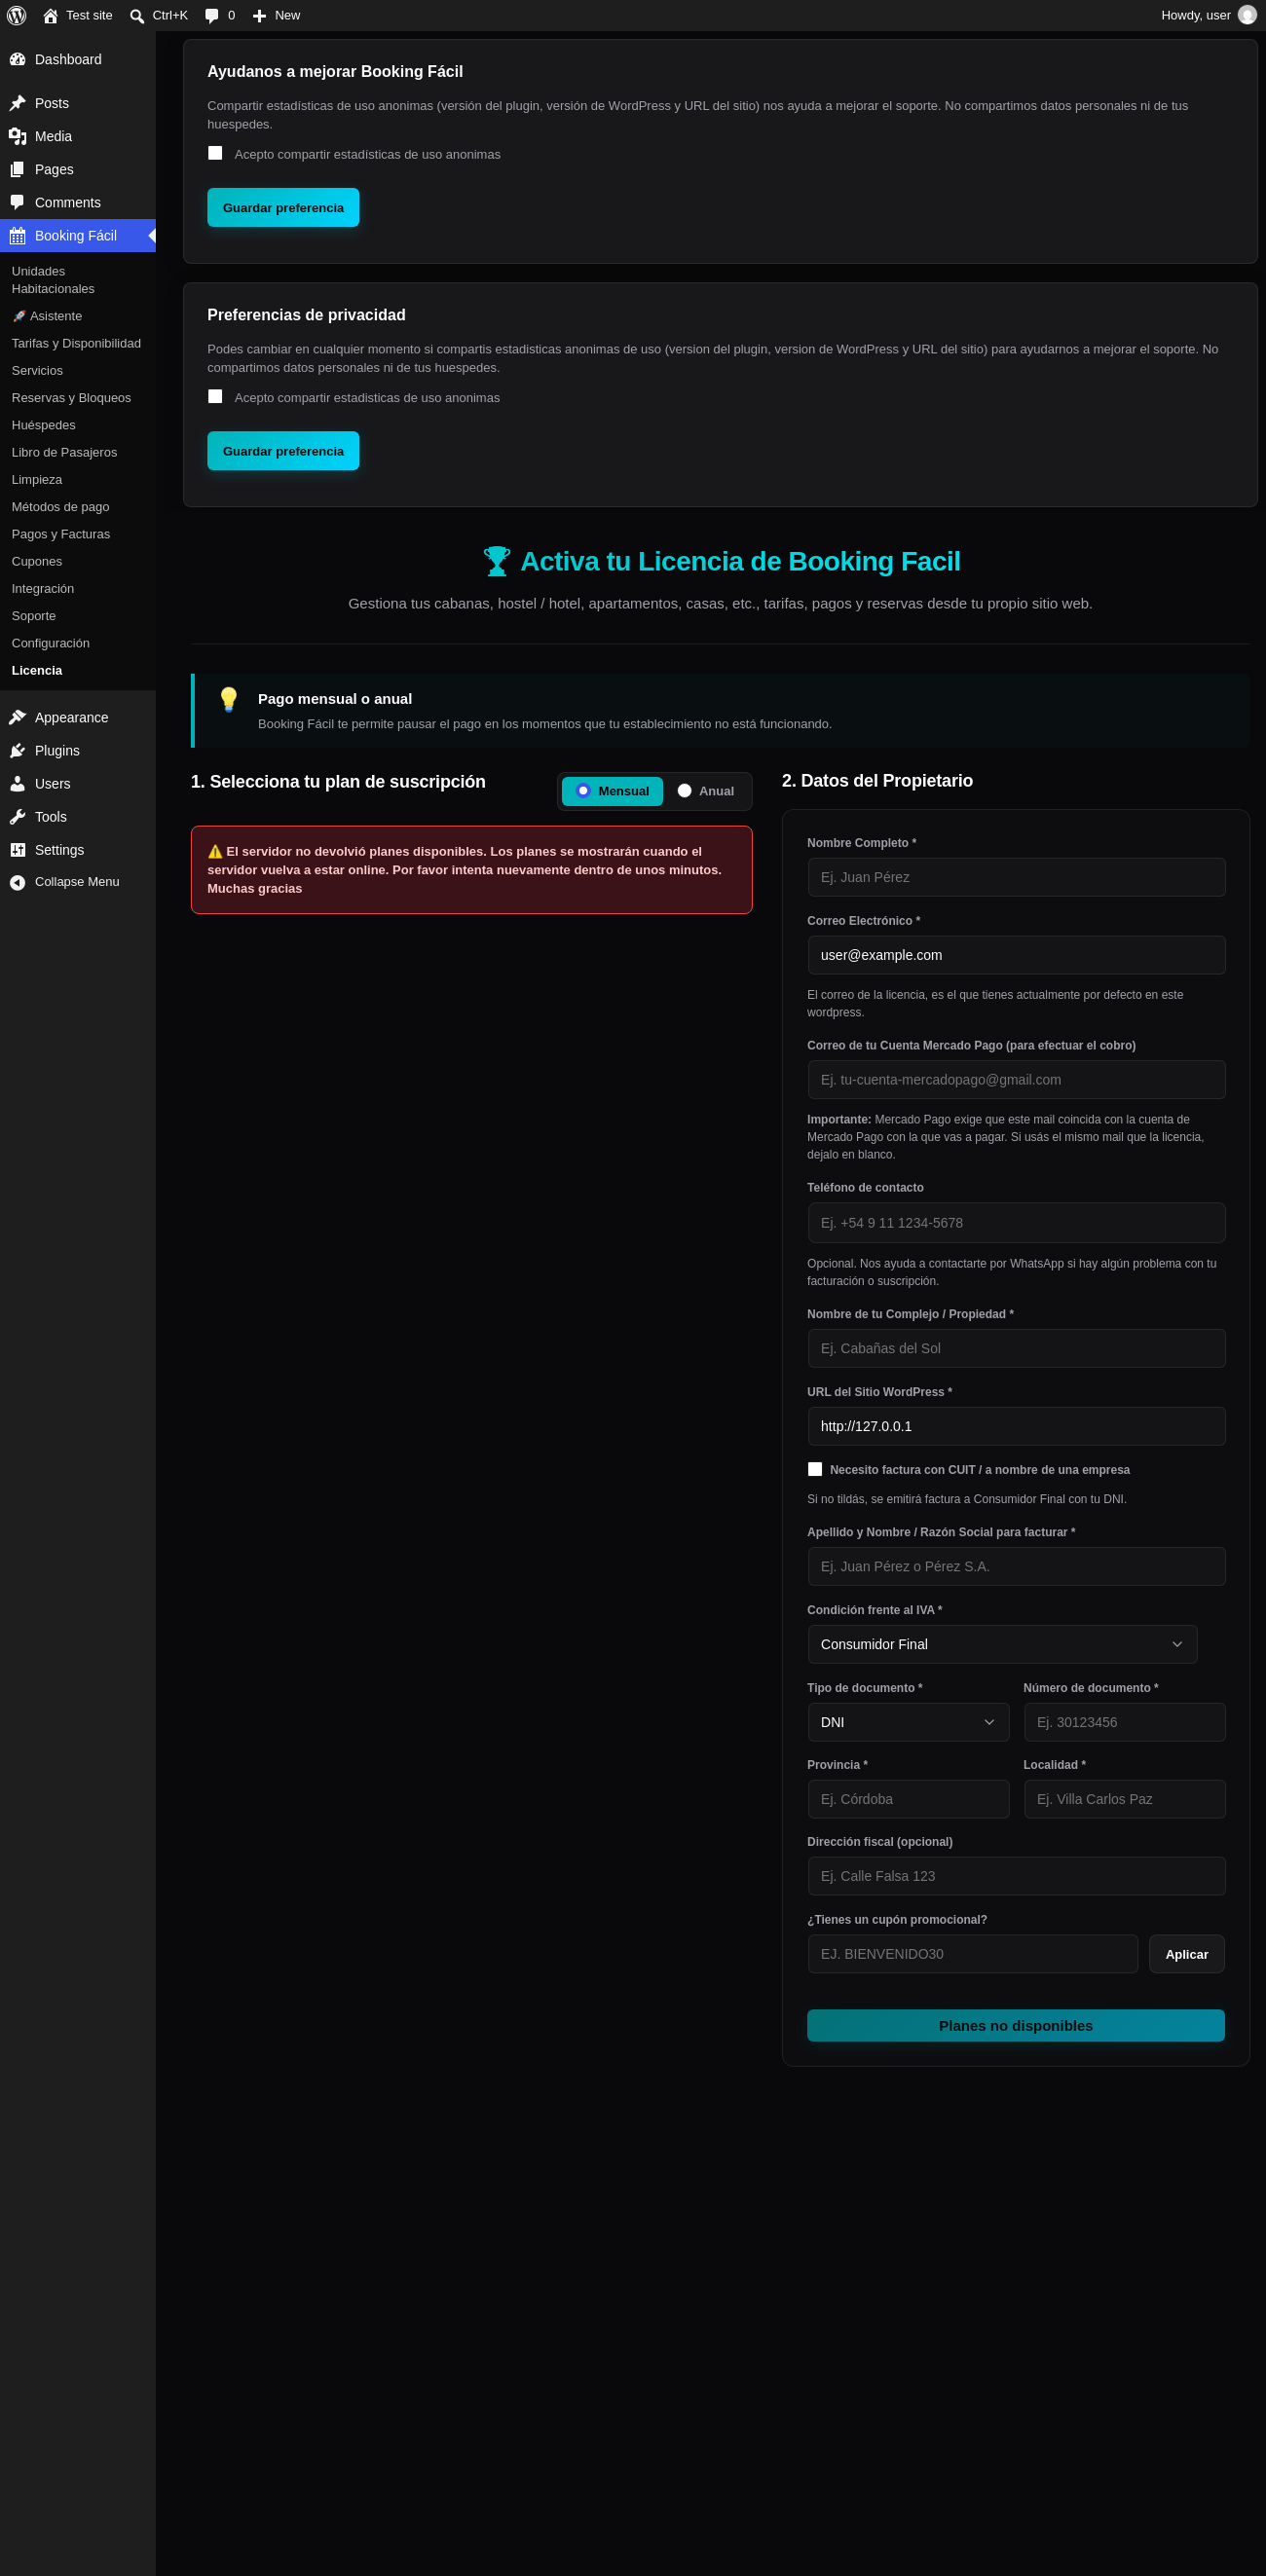Viewport: 1266px width, 2576px height.
Task: Click the Aplicar coupon button
Action: (1186, 1953)
